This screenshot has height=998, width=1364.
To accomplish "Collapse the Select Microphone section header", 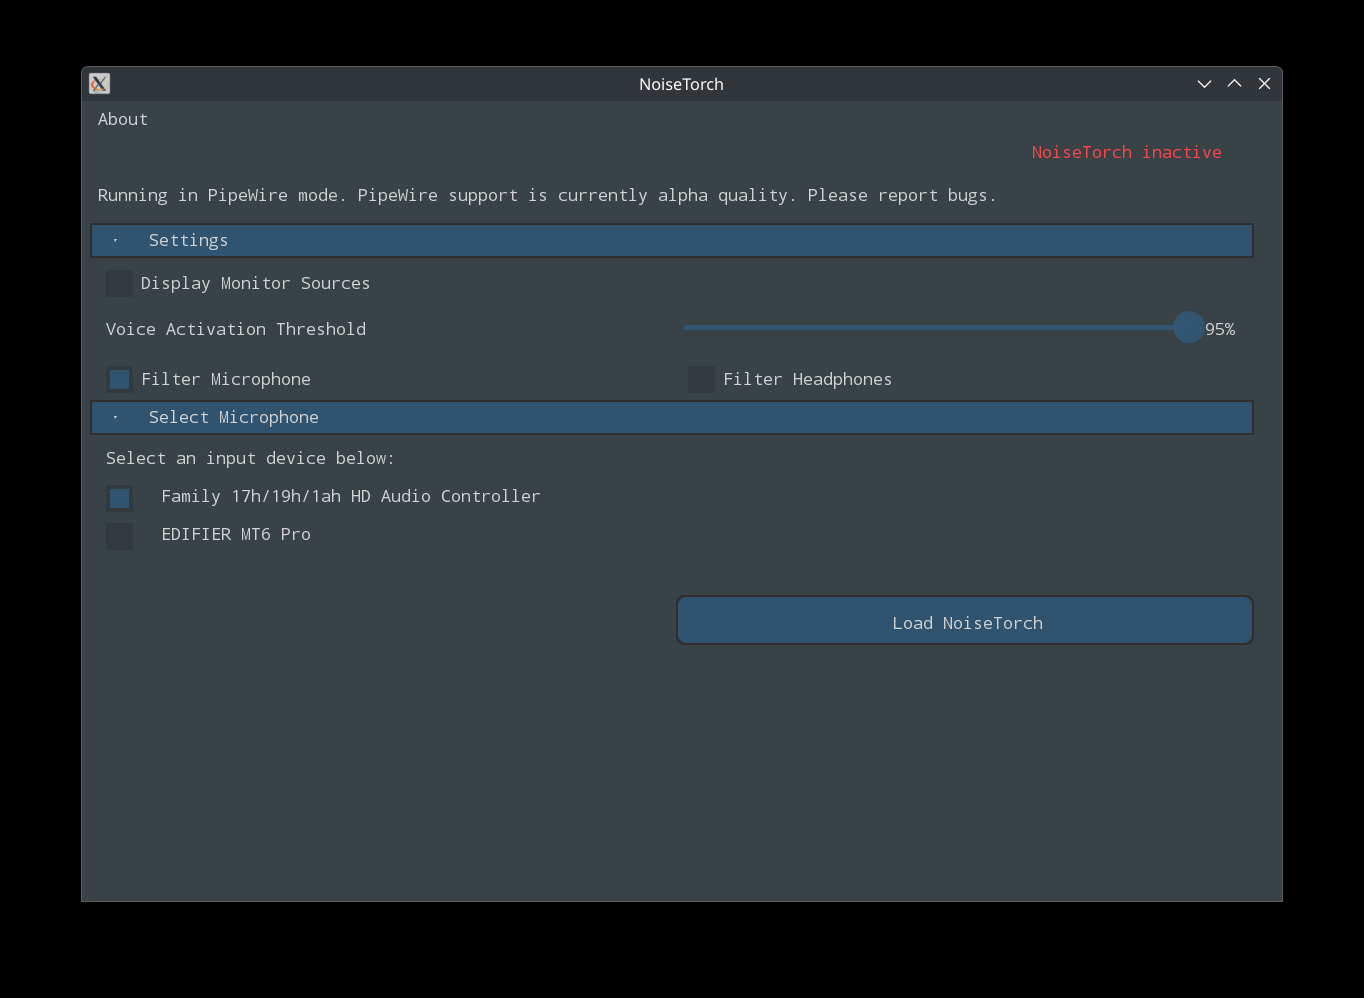I will (x=672, y=417).
